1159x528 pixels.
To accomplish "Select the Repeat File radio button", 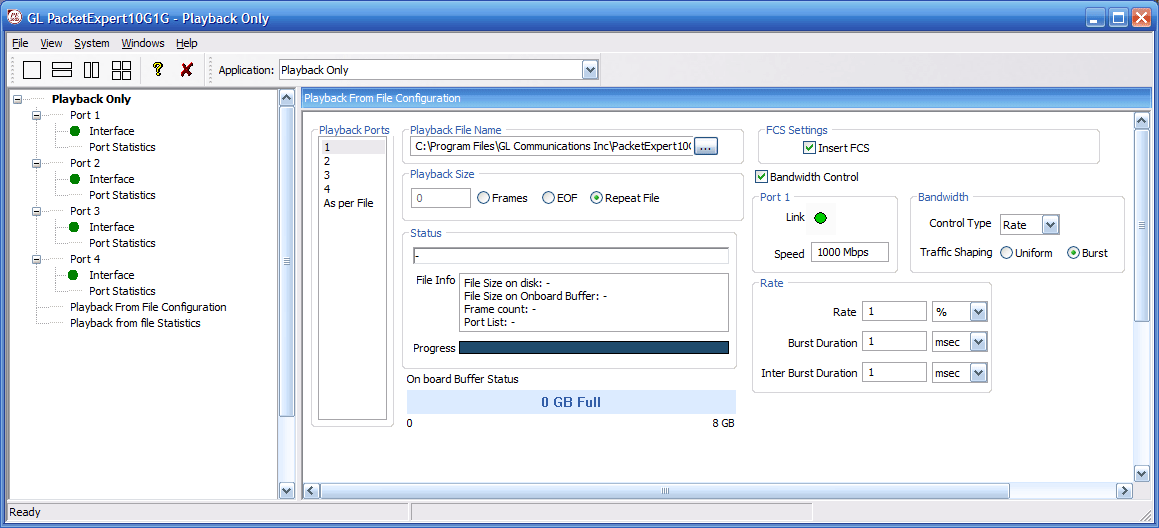I will tap(597, 198).
